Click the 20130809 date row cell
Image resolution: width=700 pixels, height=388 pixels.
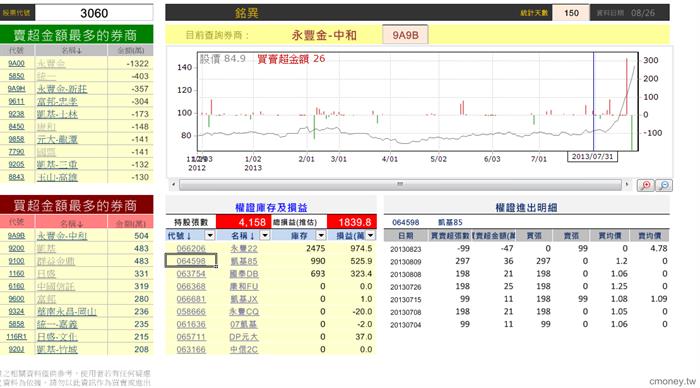click(405, 261)
